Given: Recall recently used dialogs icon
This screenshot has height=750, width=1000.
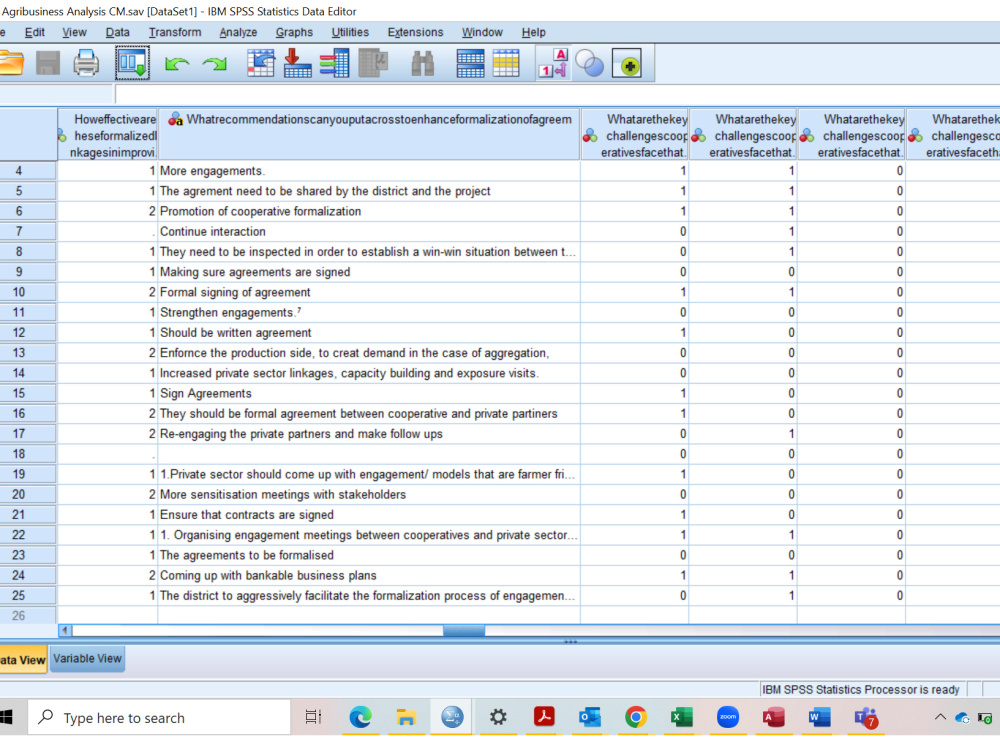Looking at the screenshot, I should pyautogui.click(x=133, y=63).
